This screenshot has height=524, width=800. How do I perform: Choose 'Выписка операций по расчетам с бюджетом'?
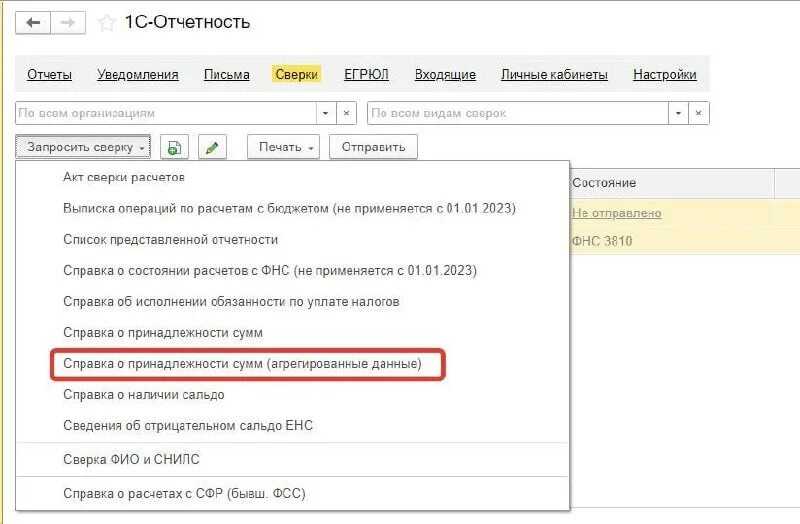point(292,209)
